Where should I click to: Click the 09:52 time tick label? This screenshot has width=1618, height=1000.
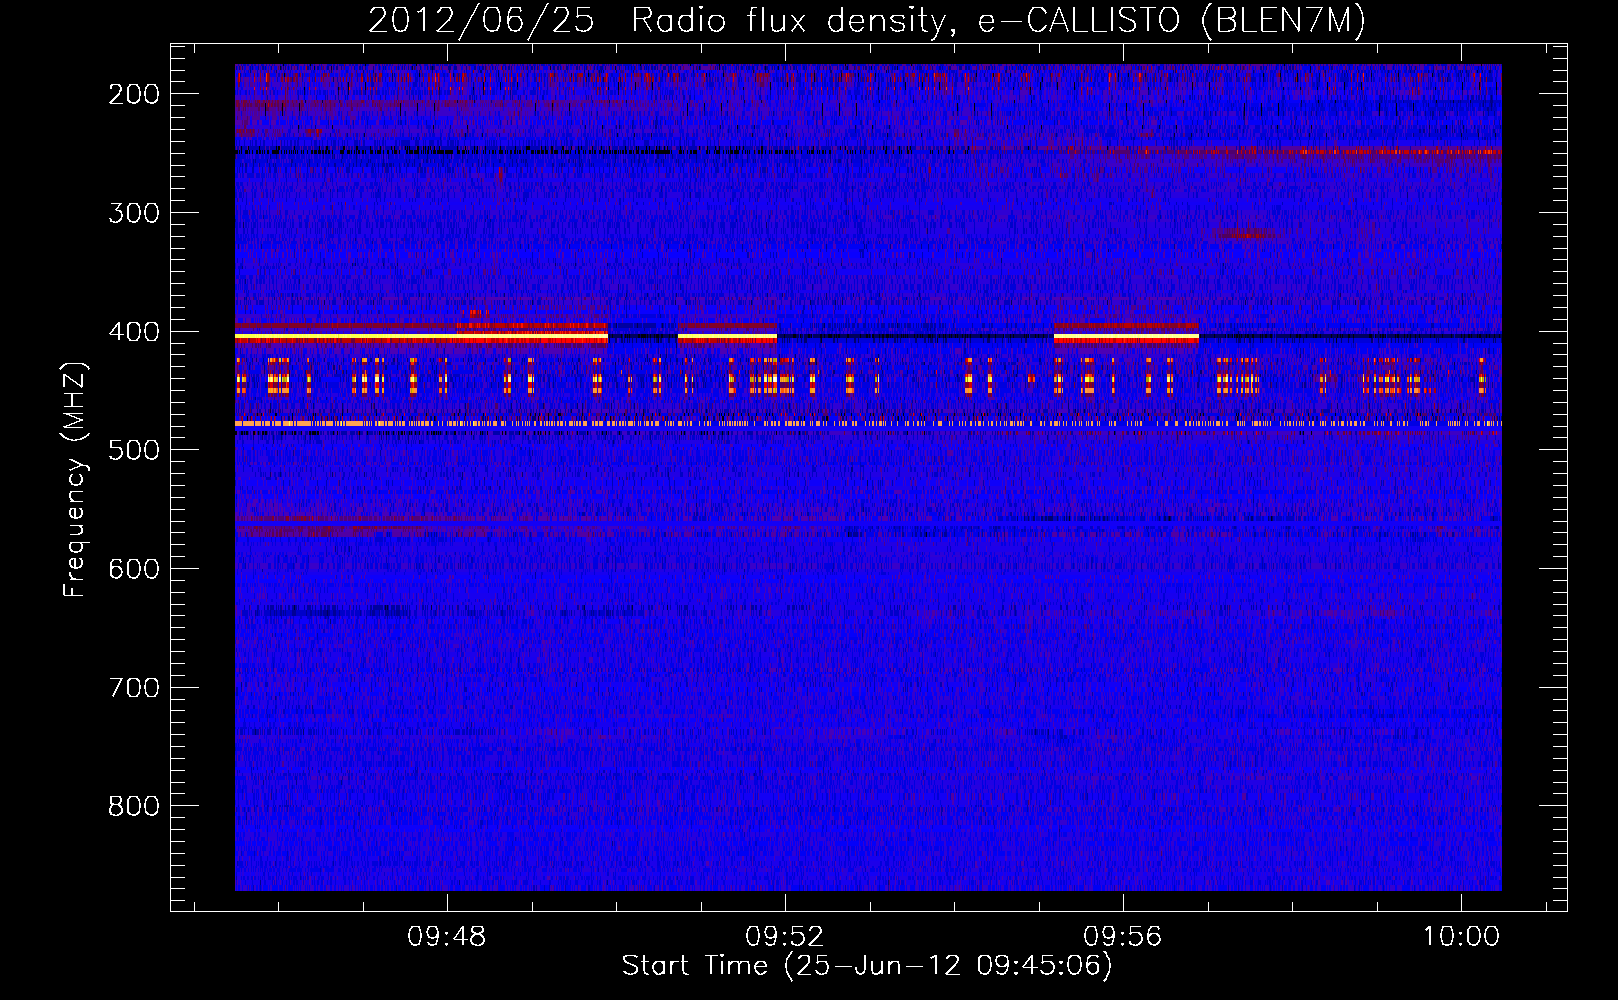[786, 937]
